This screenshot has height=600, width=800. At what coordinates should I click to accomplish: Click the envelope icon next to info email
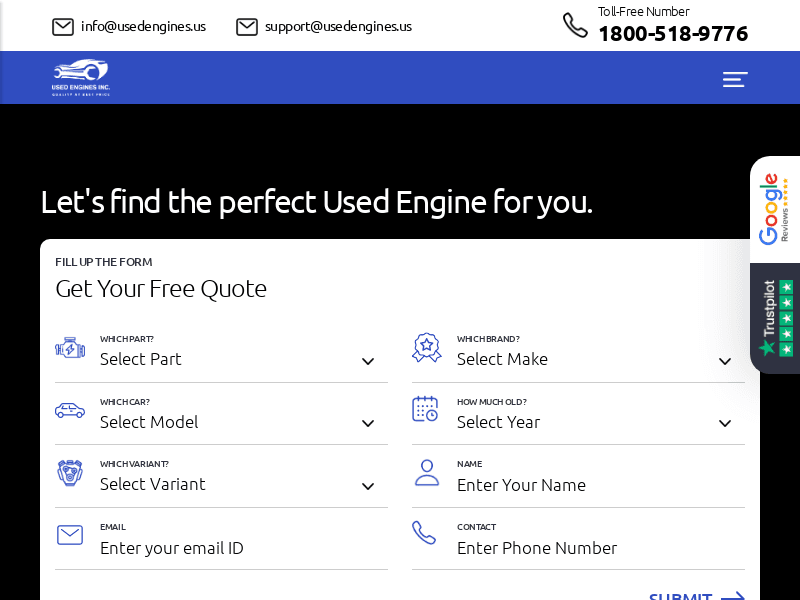click(x=63, y=27)
